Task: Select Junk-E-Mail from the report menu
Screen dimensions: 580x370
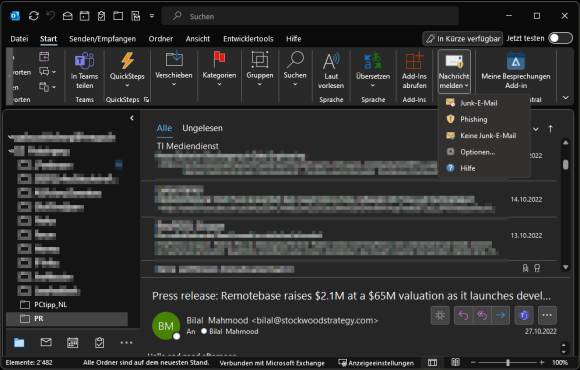Action: pos(484,103)
